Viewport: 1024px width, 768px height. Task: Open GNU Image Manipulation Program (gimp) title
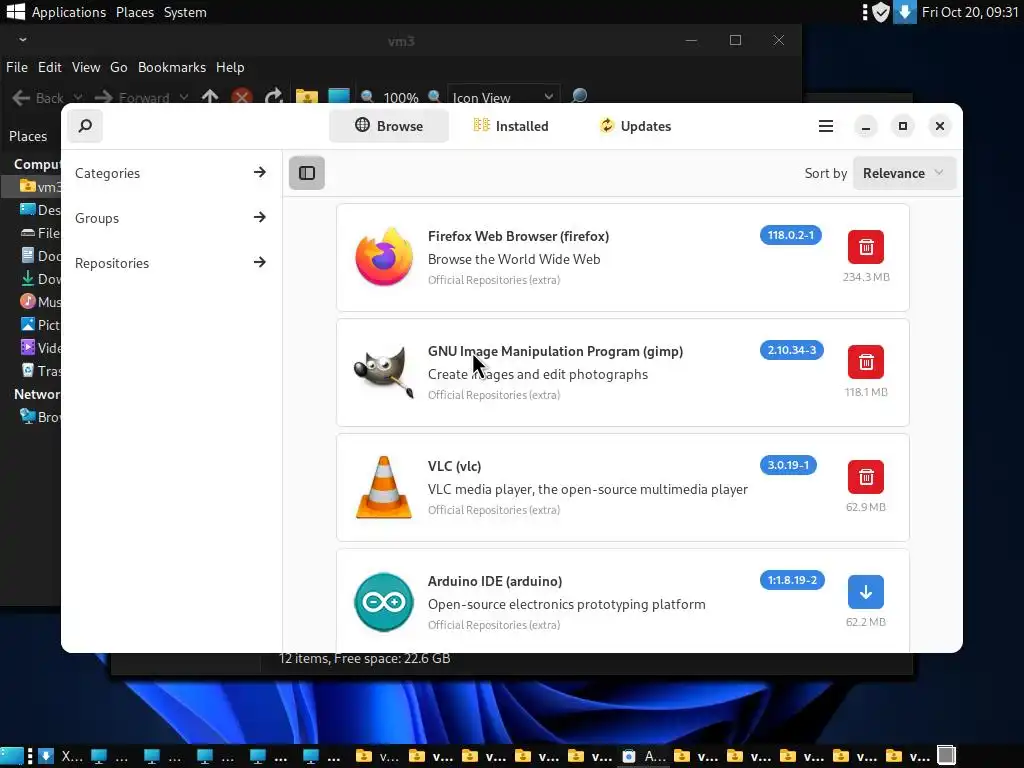(555, 351)
